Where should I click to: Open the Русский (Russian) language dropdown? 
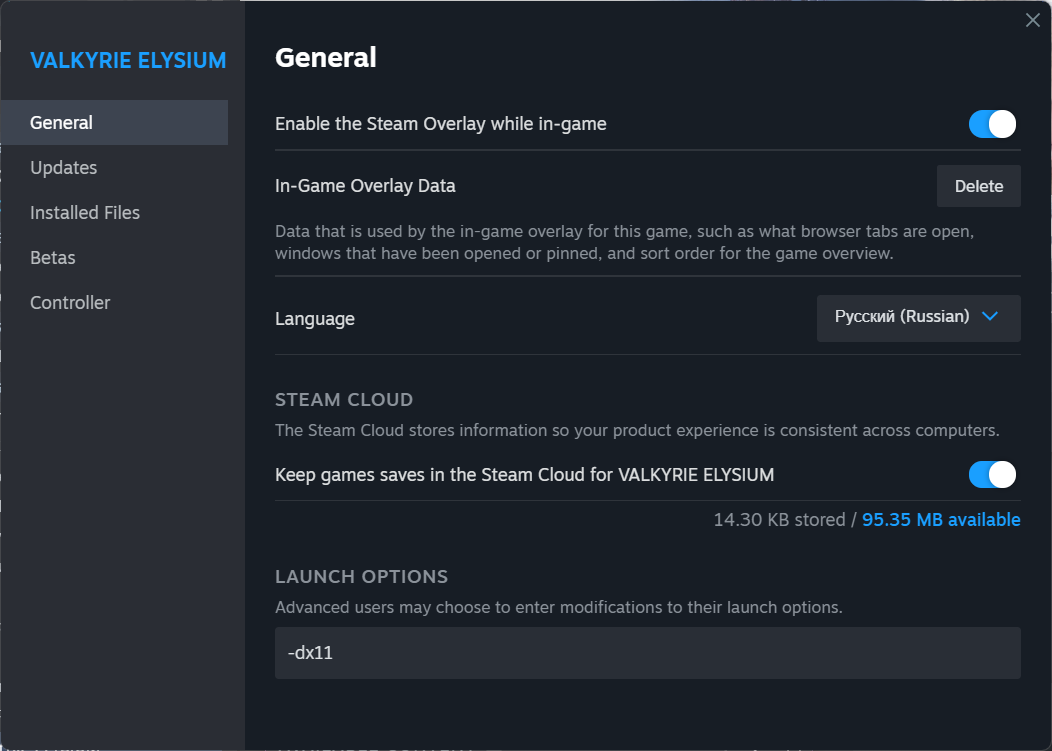918,318
